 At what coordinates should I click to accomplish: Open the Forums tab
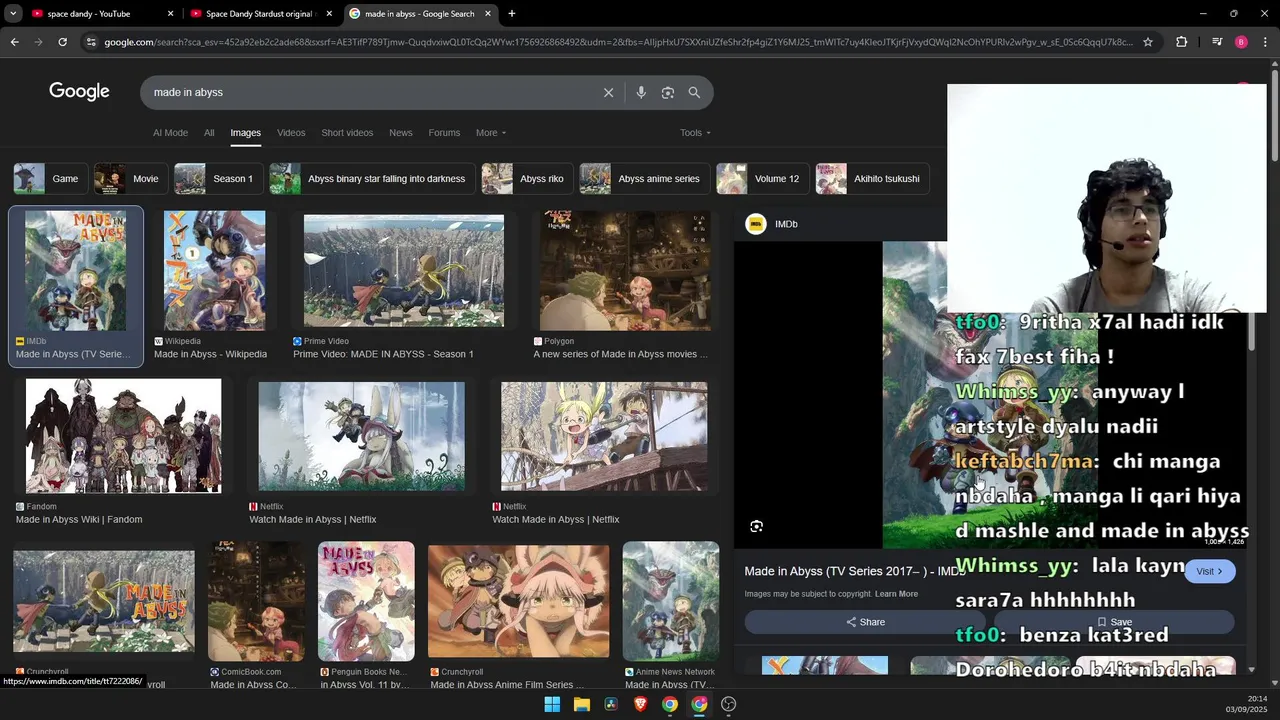point(444,133)
